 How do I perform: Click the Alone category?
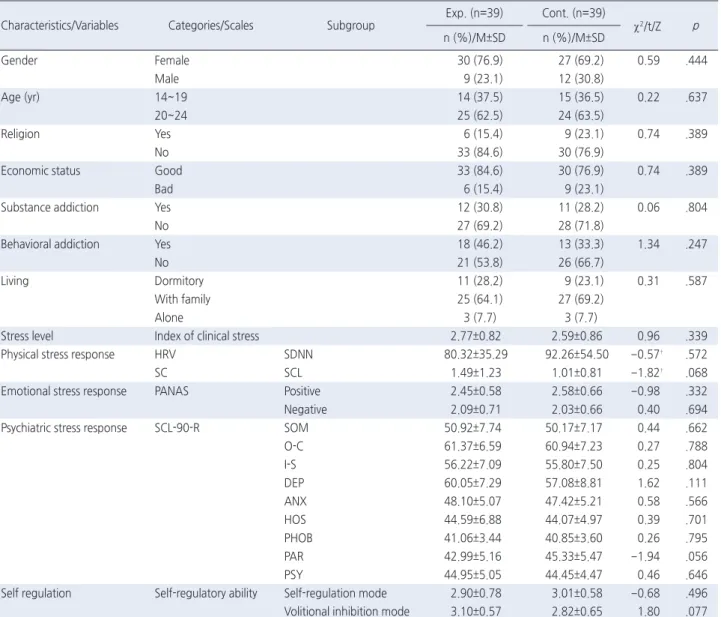[169, 318]
